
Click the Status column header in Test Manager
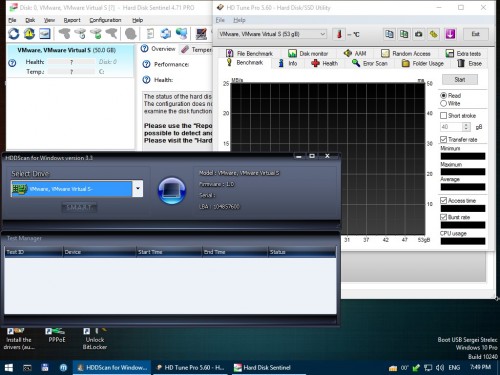pos(301,252)
